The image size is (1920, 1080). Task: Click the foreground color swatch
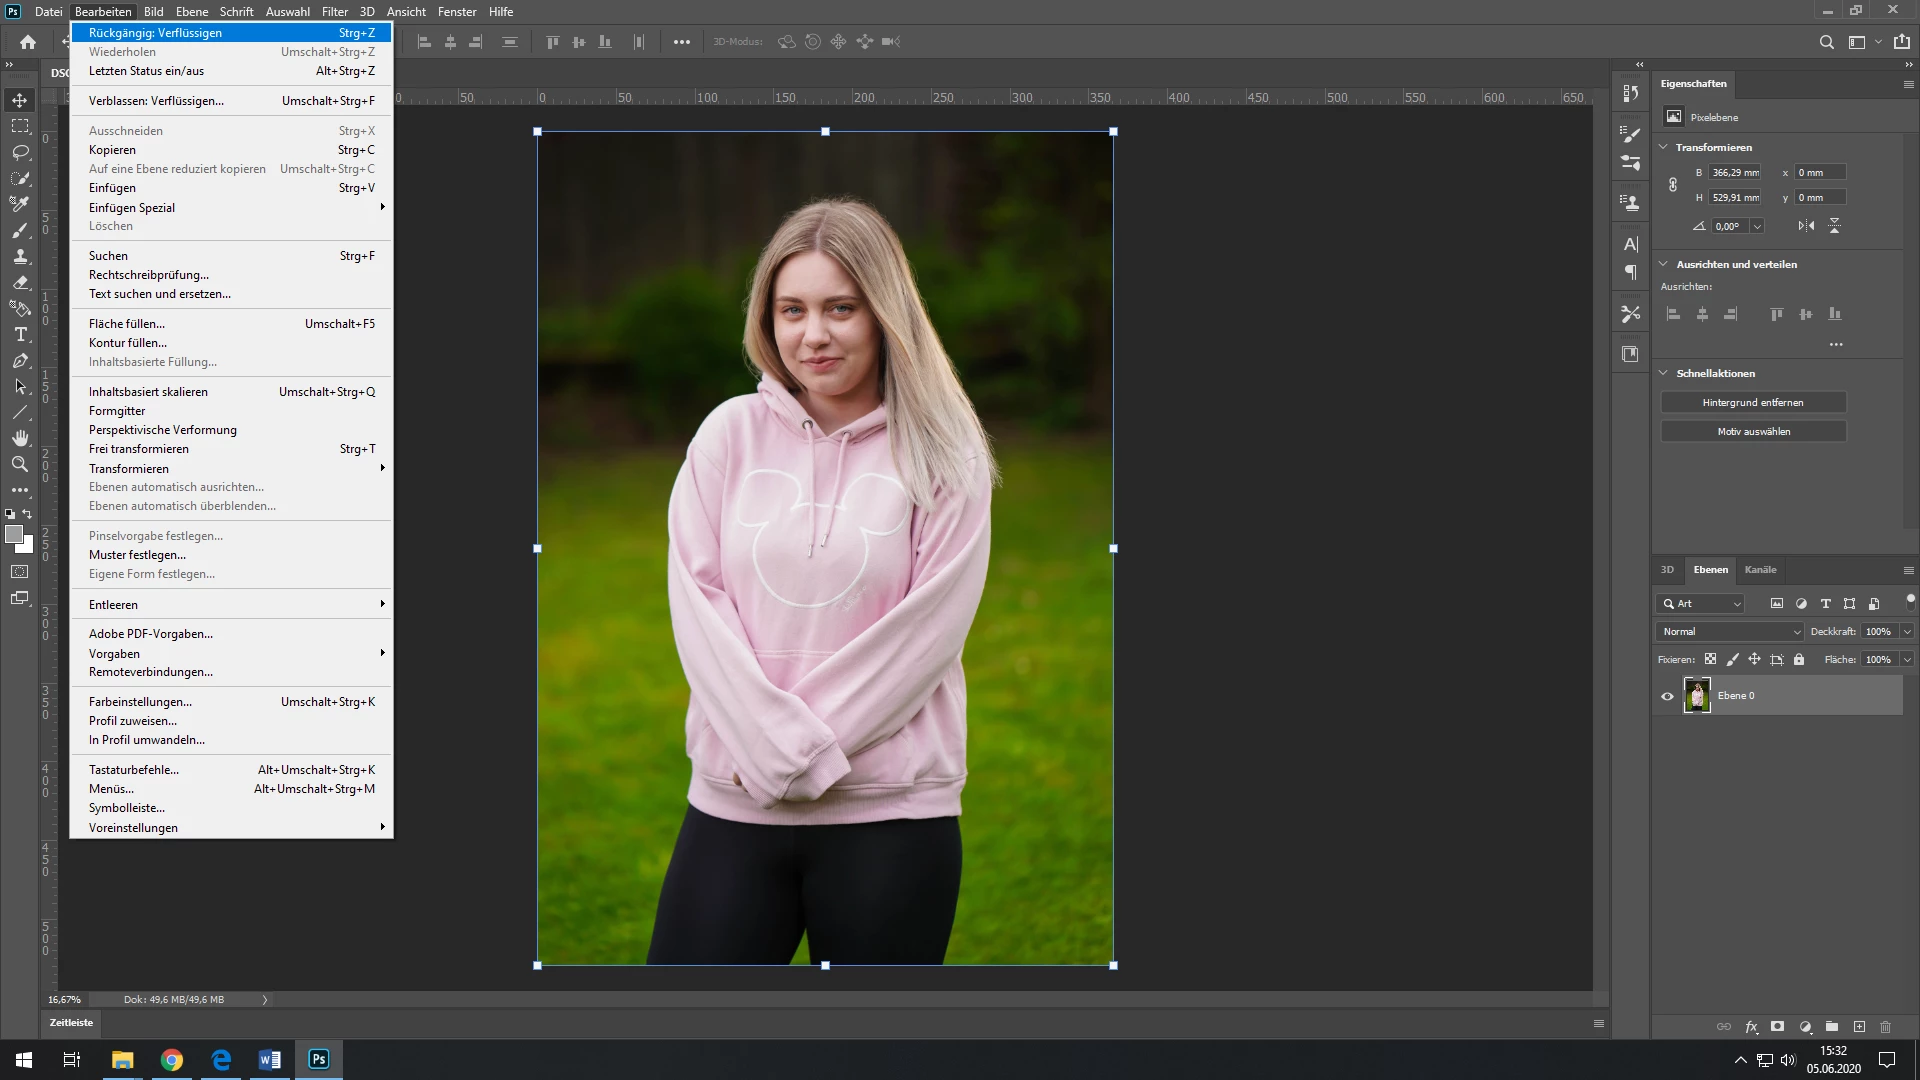[14, 535]
